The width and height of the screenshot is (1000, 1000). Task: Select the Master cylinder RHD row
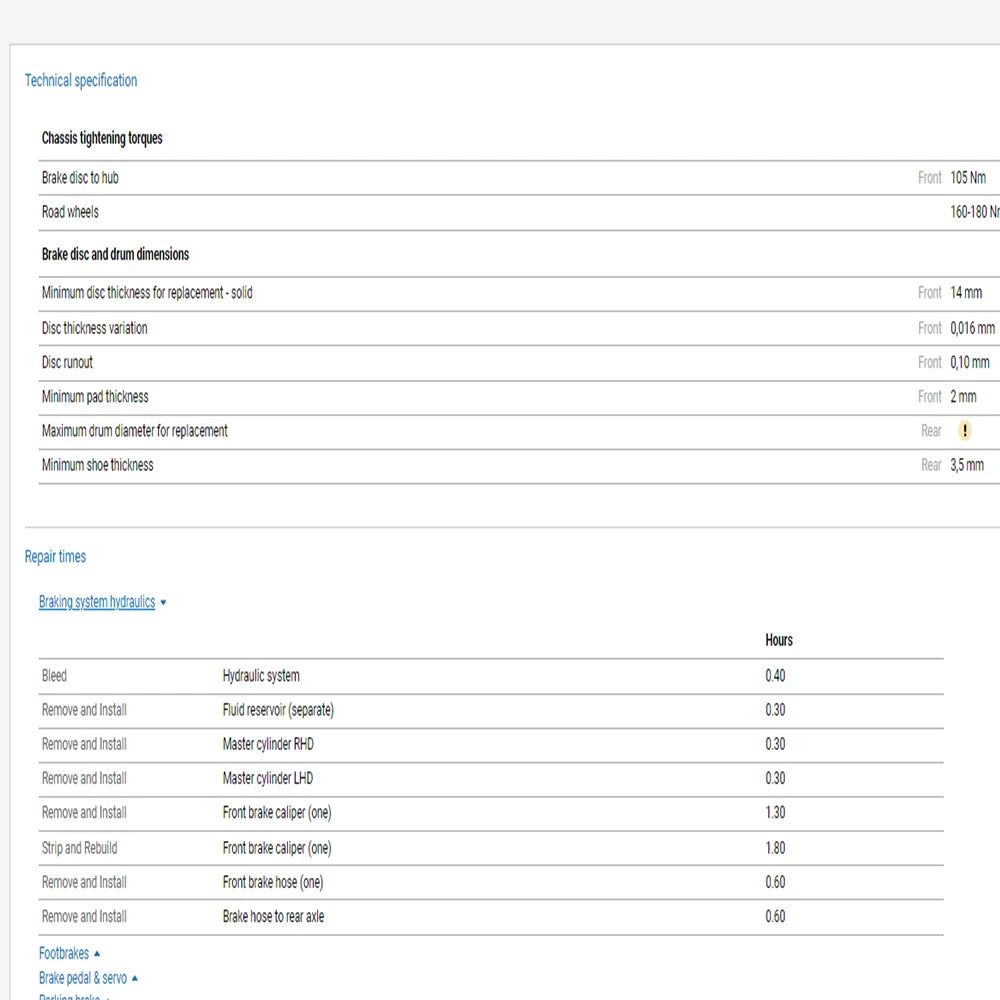[x=491, y=745]
